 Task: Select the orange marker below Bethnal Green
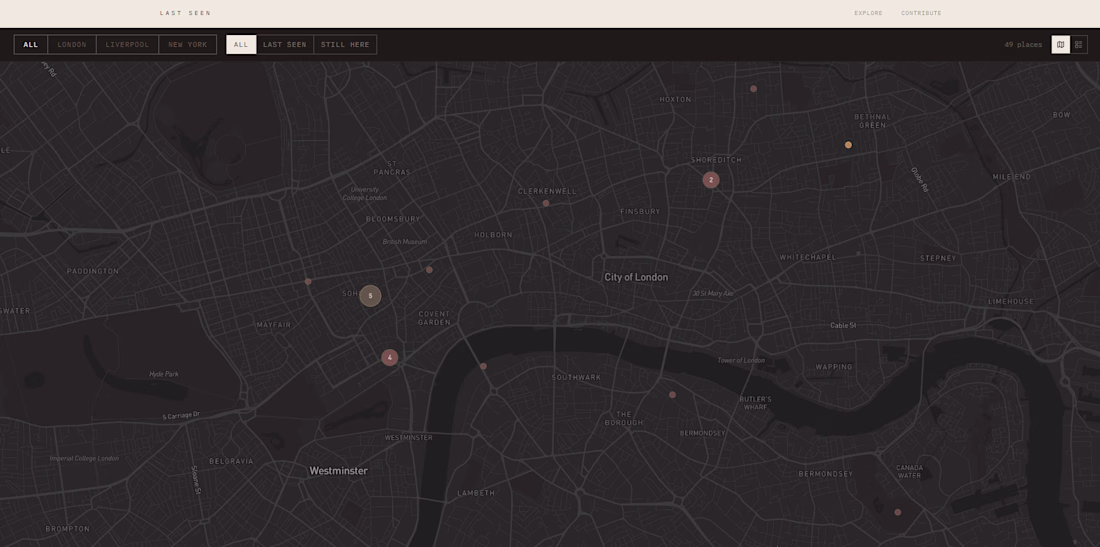848,145
